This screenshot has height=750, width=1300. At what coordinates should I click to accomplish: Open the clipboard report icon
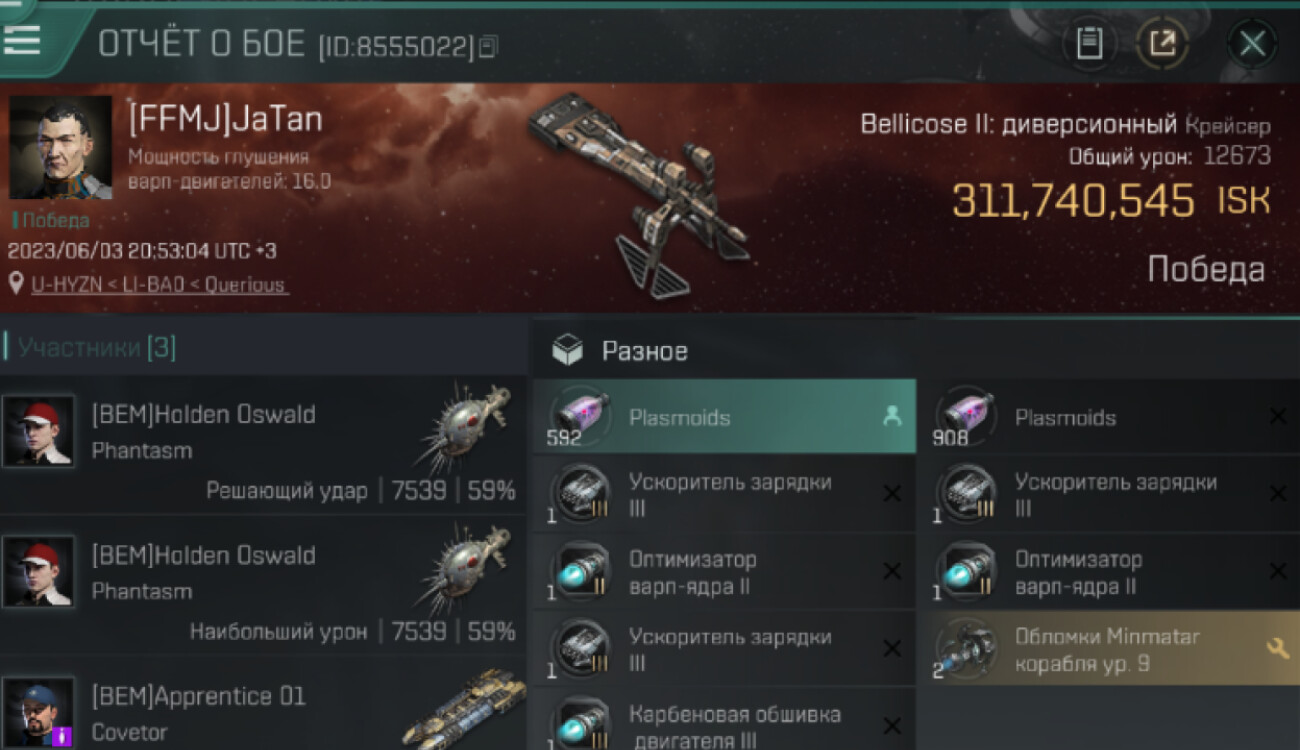[x=1089, y=43]
